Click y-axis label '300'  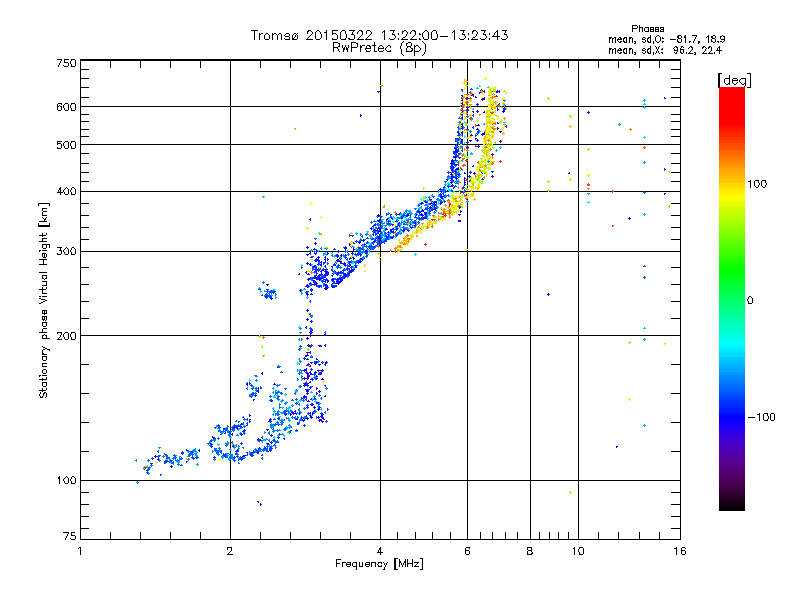66,252
